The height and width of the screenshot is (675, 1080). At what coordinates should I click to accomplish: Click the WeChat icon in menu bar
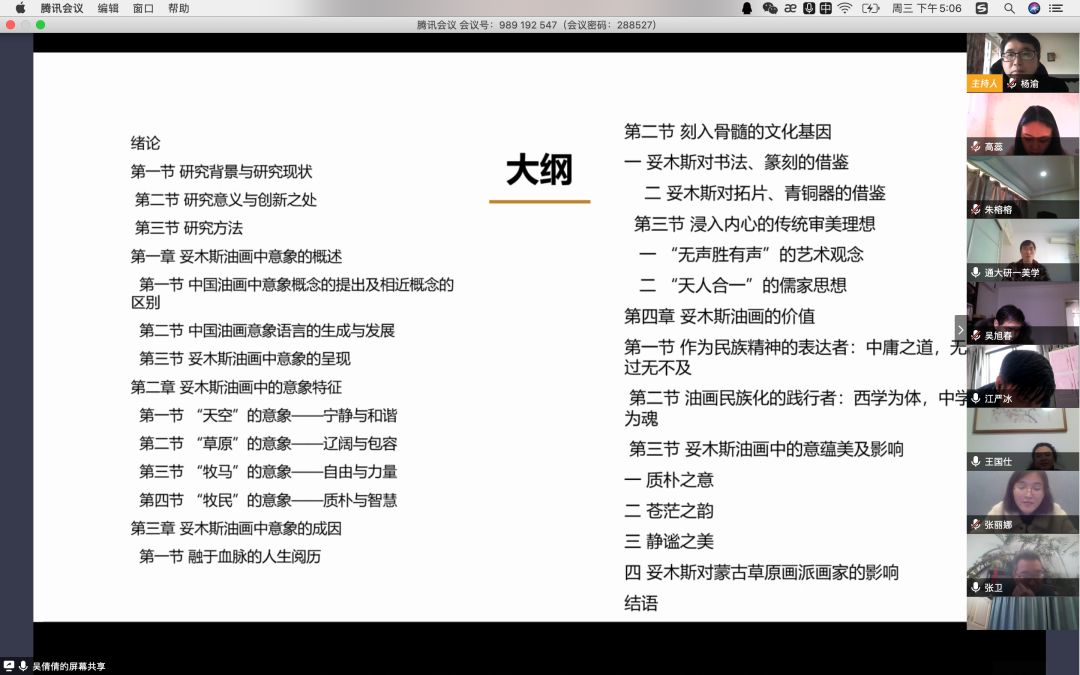point(769,8)
